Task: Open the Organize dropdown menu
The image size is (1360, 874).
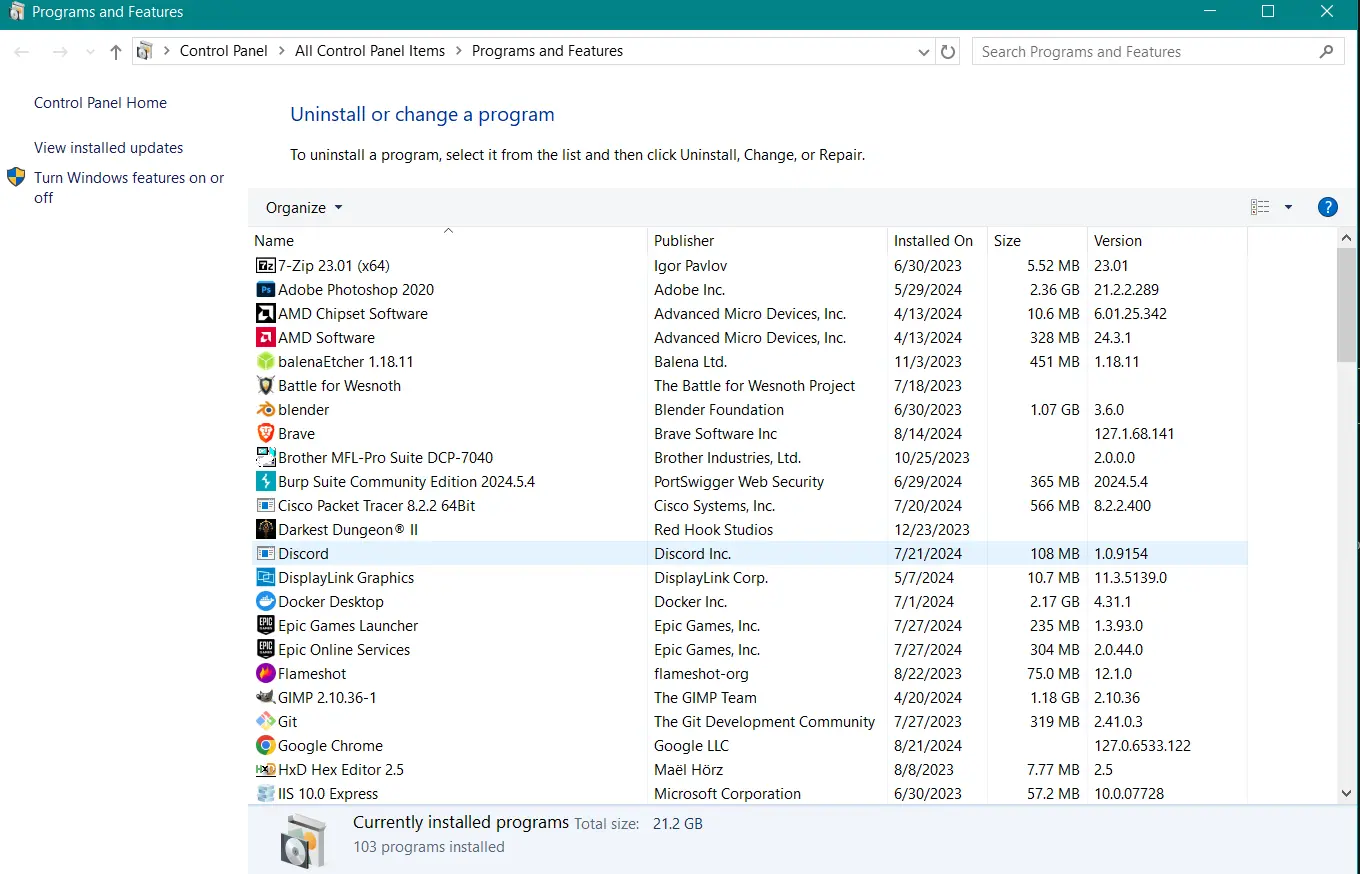Action: point(303,208)
